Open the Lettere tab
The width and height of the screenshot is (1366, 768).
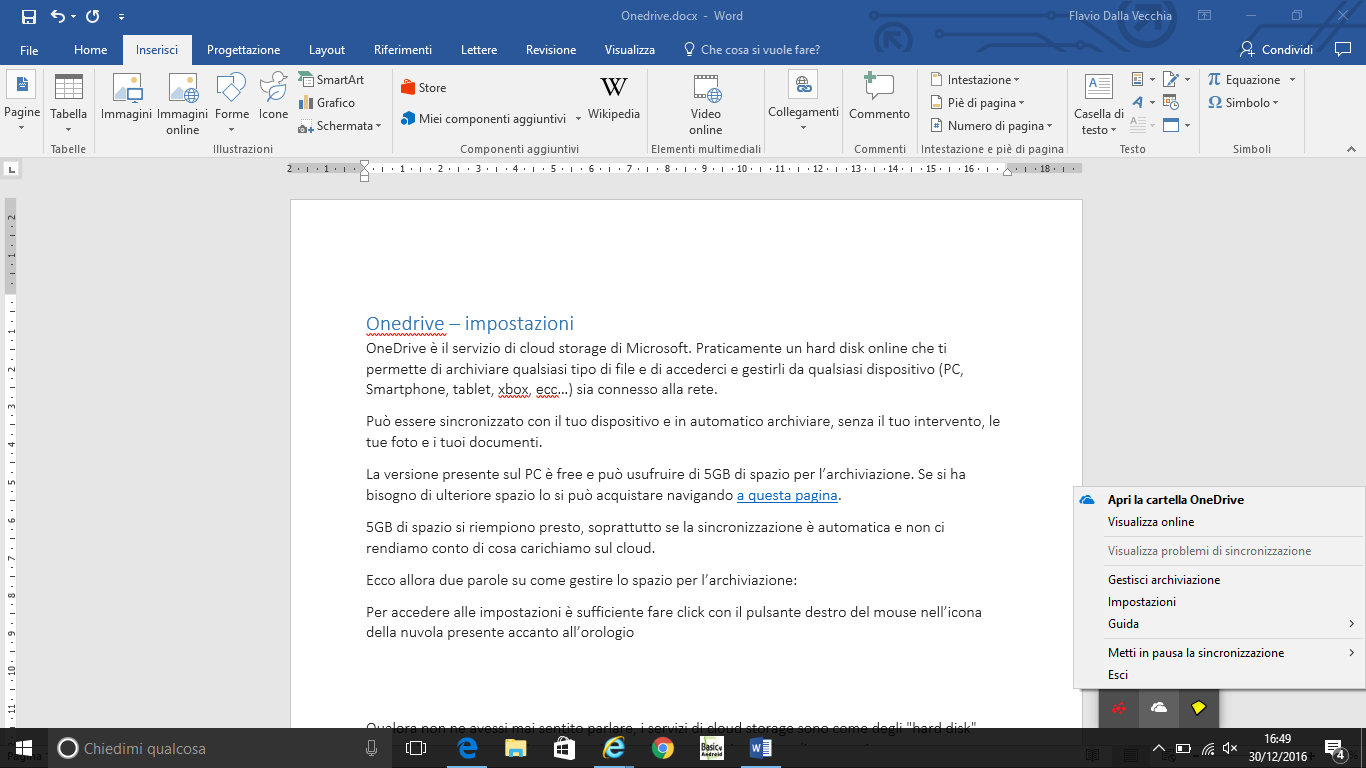(479, 50)
